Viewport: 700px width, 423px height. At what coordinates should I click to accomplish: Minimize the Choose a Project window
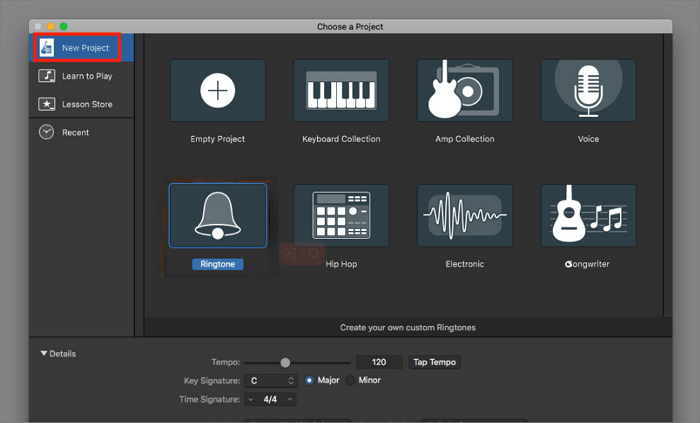51,26
